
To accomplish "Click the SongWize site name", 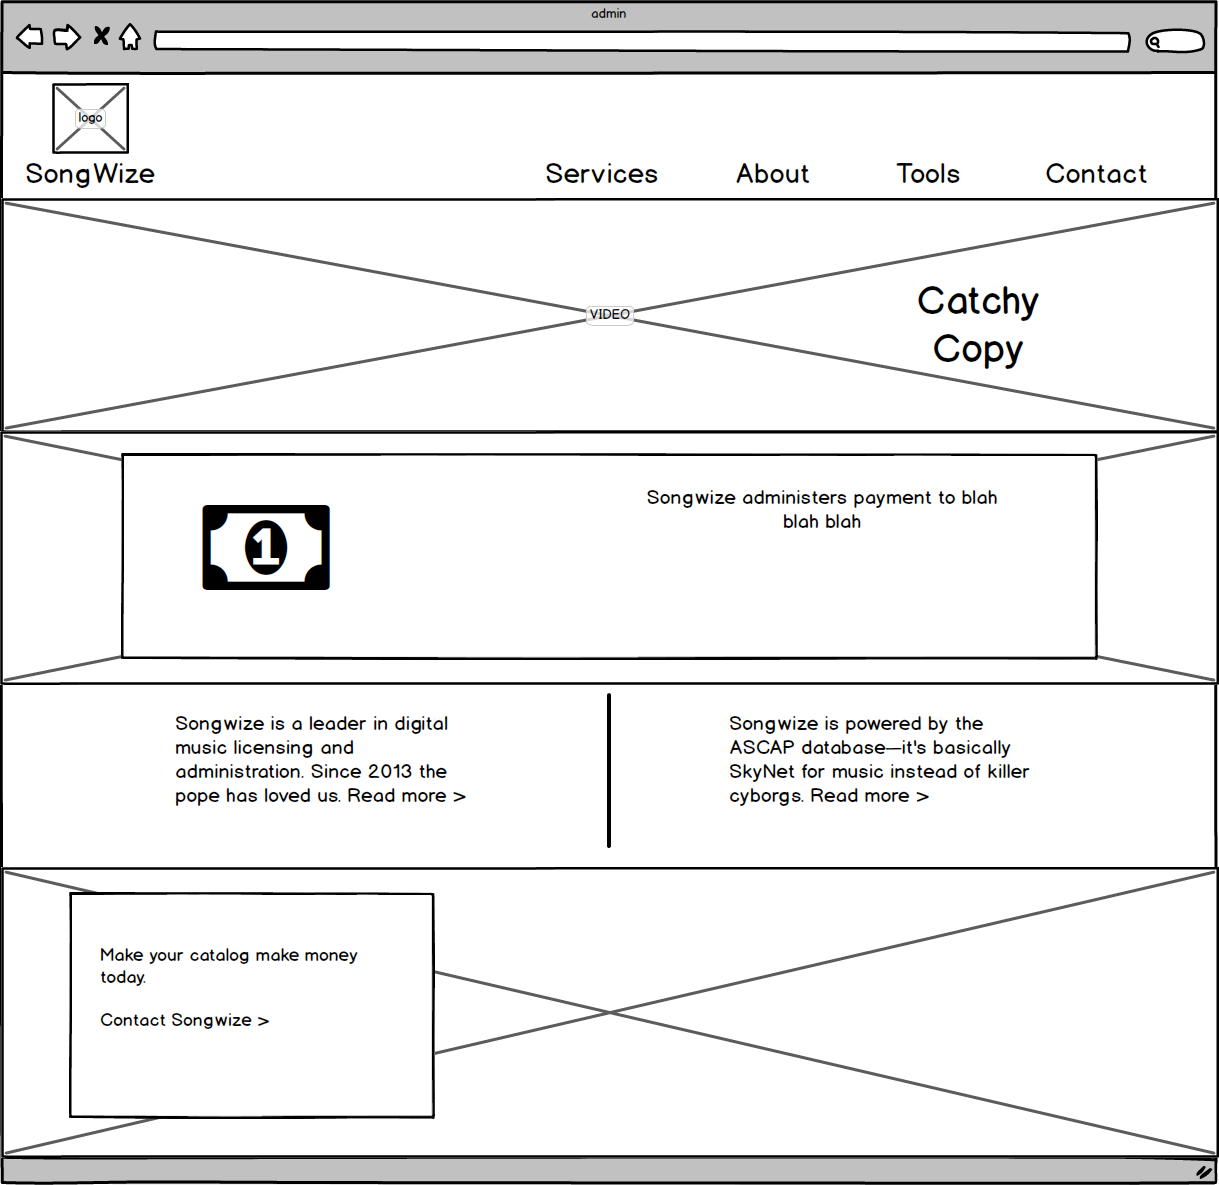I will point(90,174).
